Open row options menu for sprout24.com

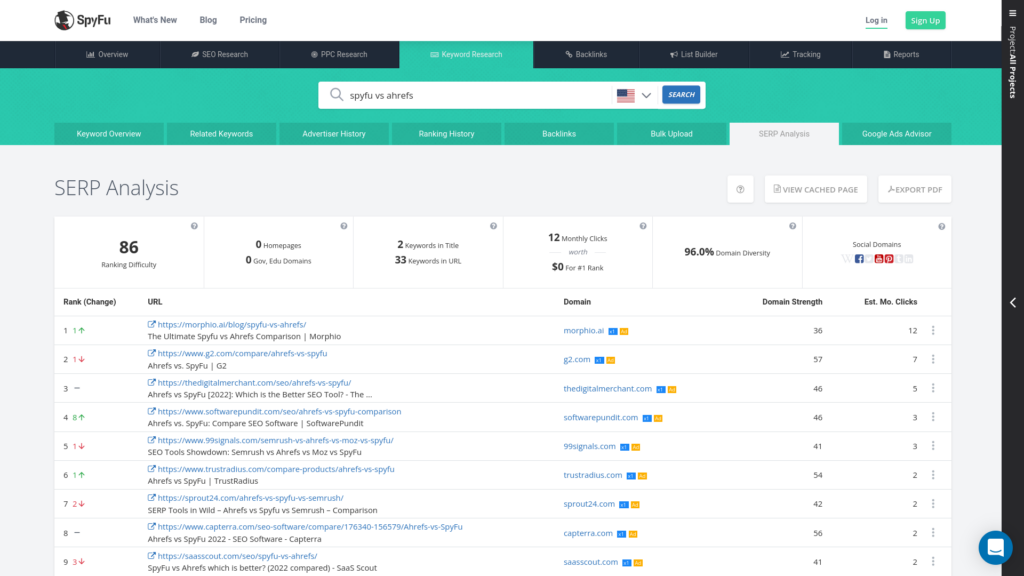click(x=933, y=504)
